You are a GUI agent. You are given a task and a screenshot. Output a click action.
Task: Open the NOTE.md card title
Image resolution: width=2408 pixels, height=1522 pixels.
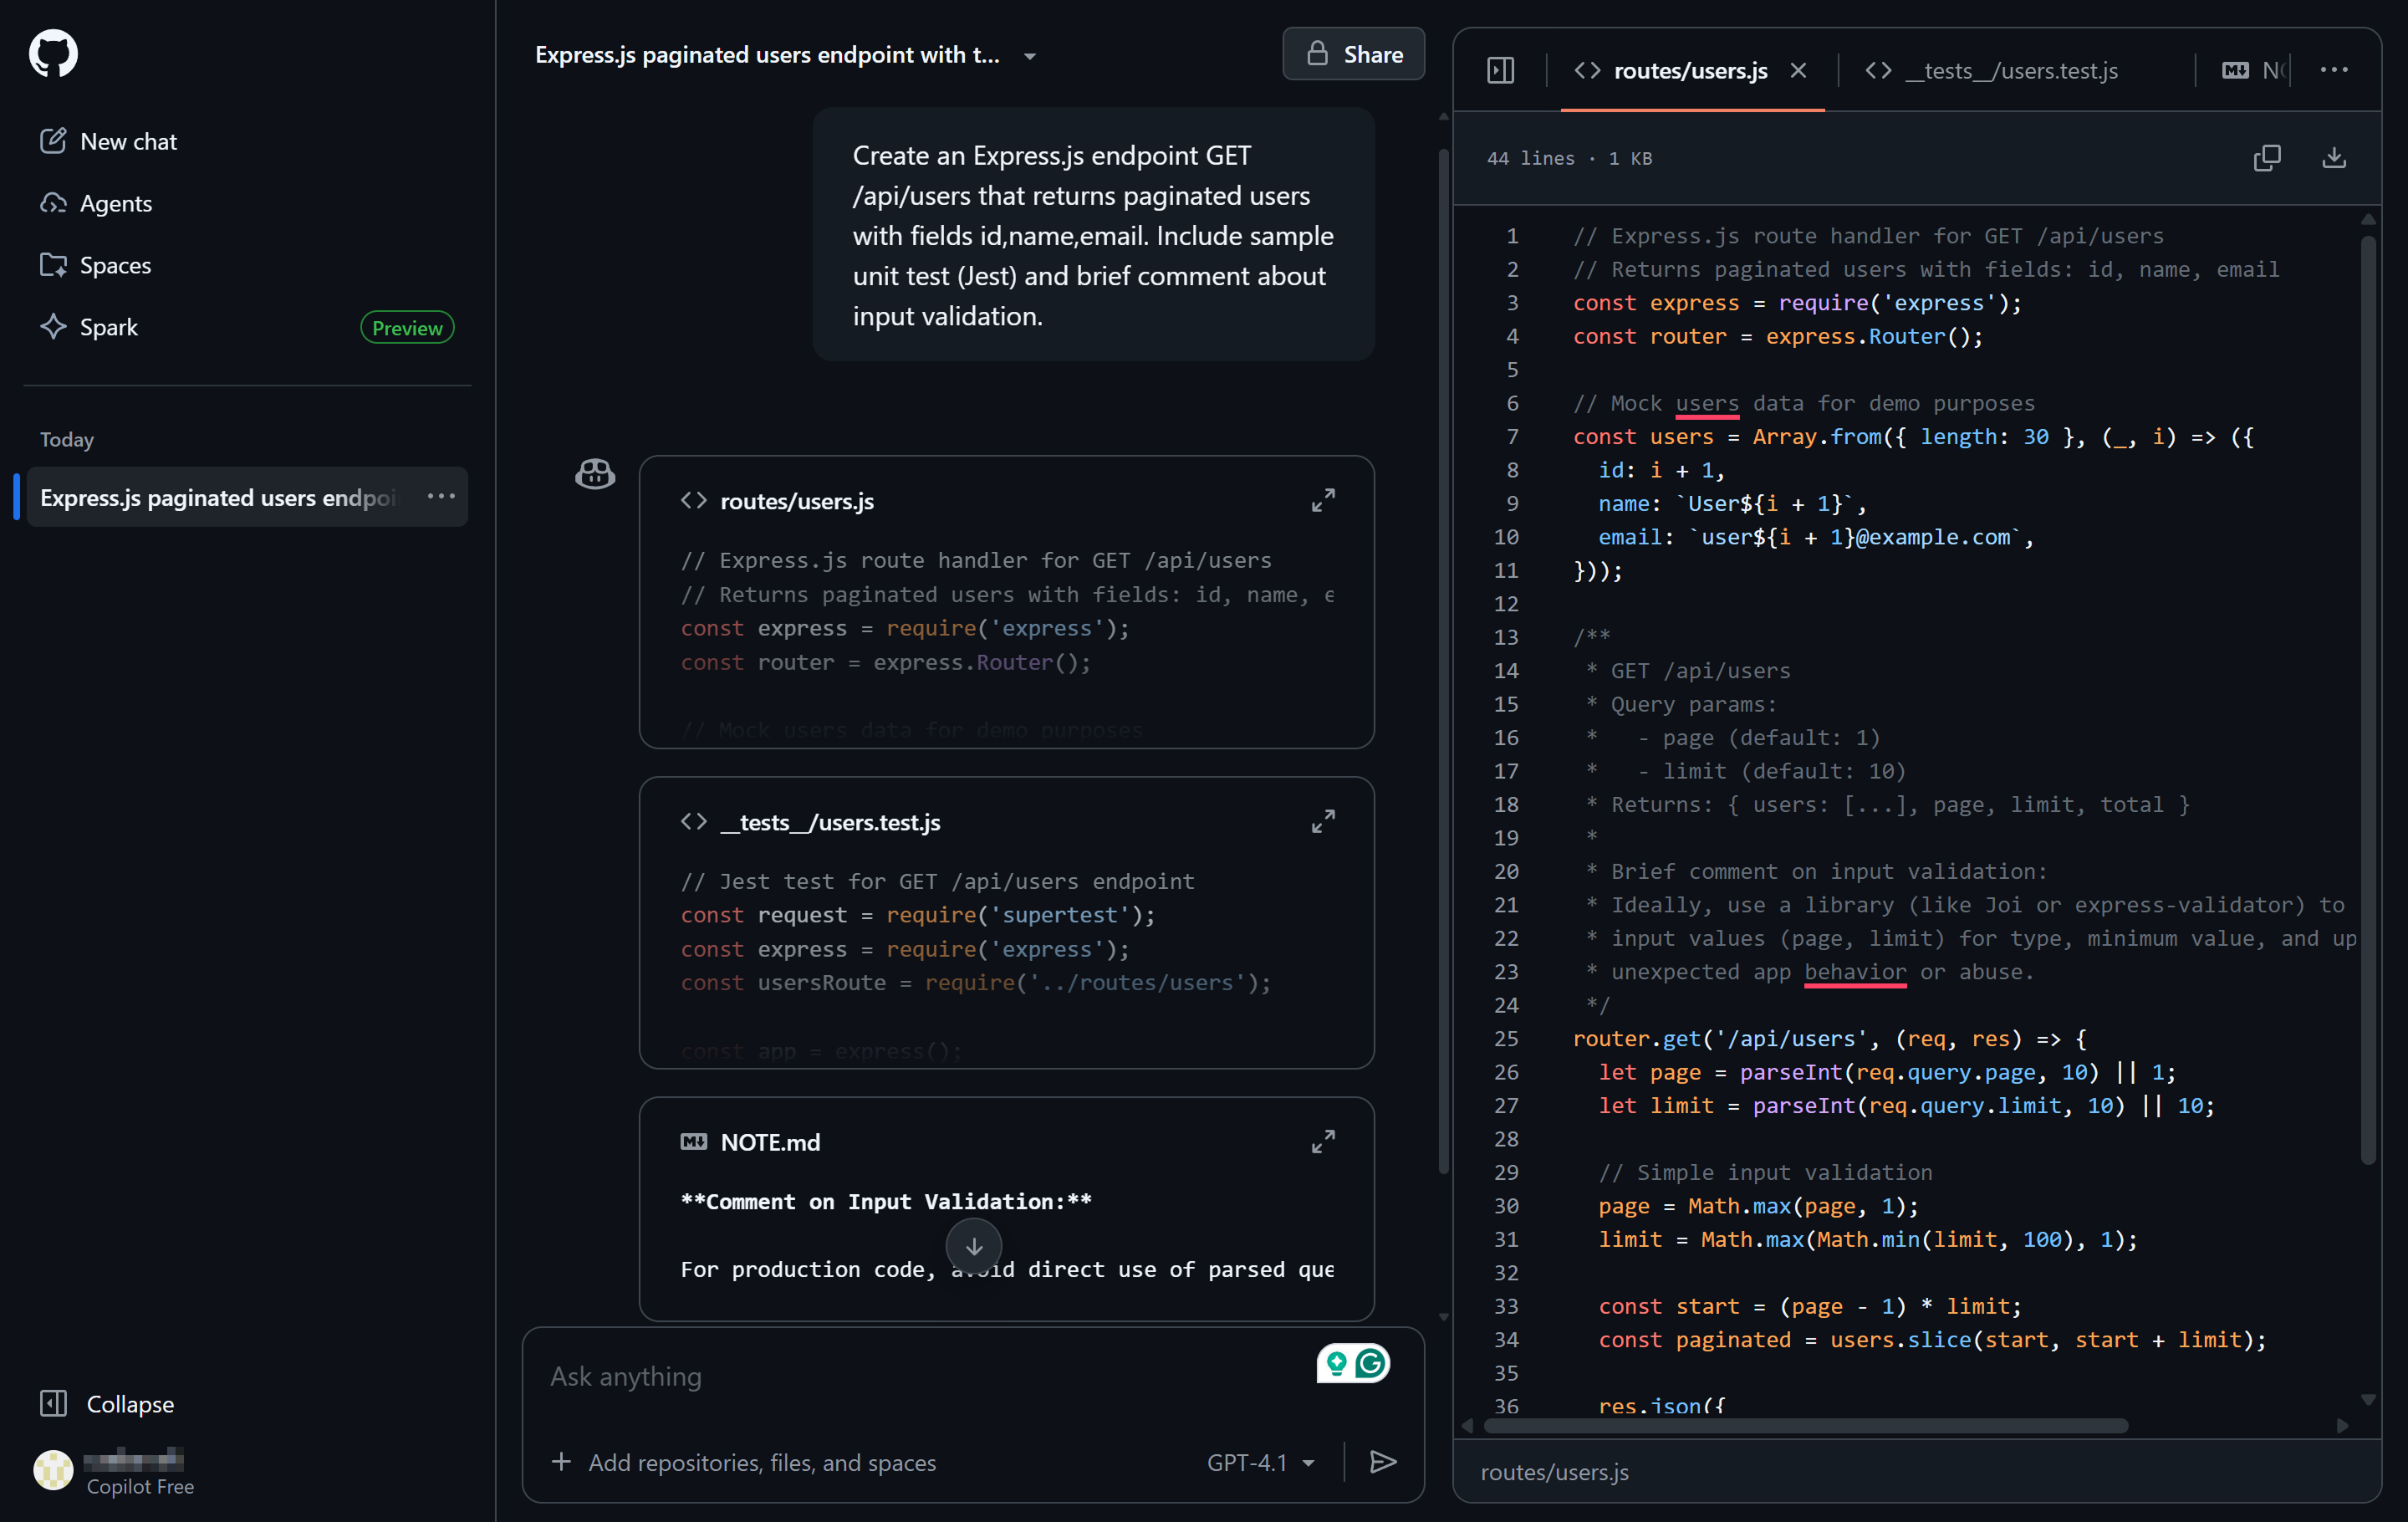[x=770, y=1142]
